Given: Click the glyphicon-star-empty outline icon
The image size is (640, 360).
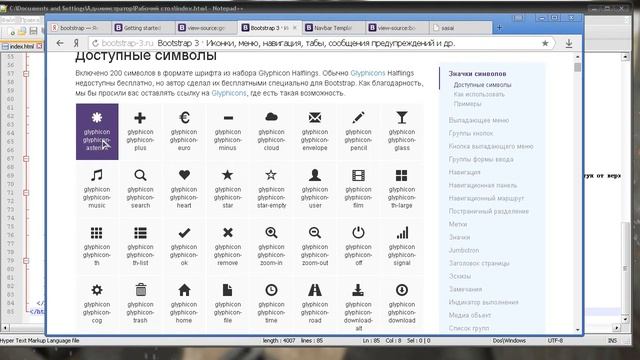Looking at the screenshot, I should click(271, 175).
